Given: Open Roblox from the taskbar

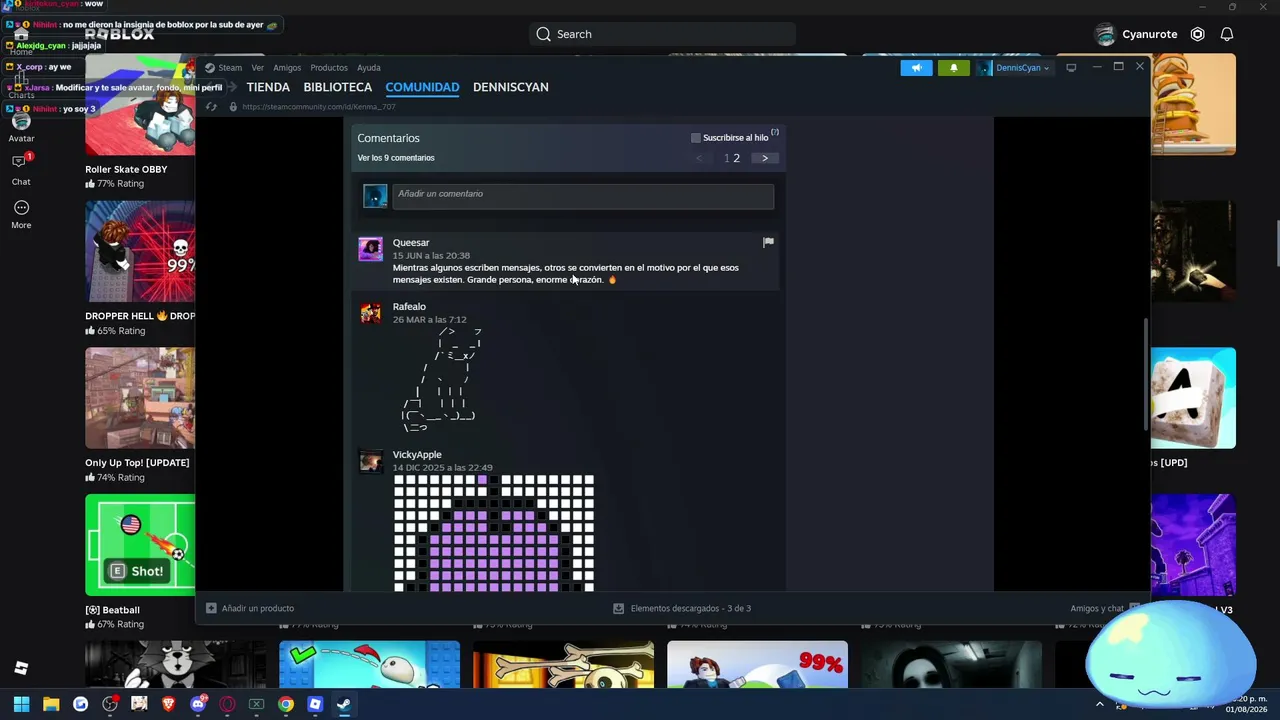Looking at the screenshot, I should coord(315,704).
